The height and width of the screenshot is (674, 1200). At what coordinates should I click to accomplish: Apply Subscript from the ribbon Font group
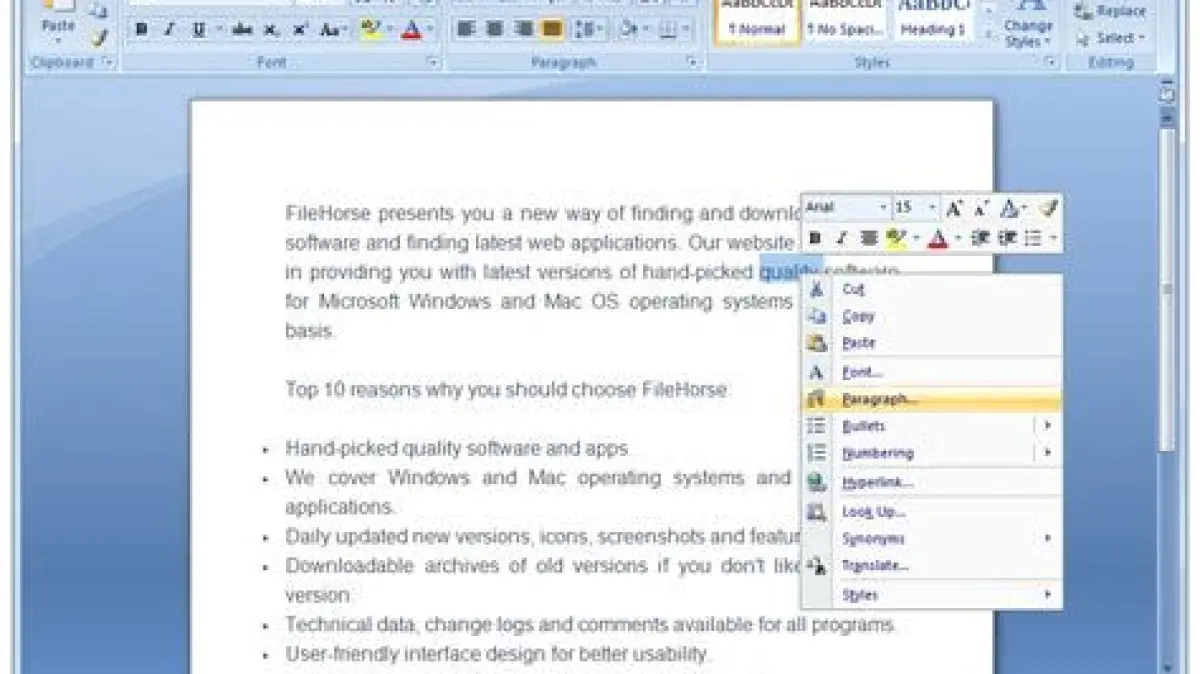point(271,31)
